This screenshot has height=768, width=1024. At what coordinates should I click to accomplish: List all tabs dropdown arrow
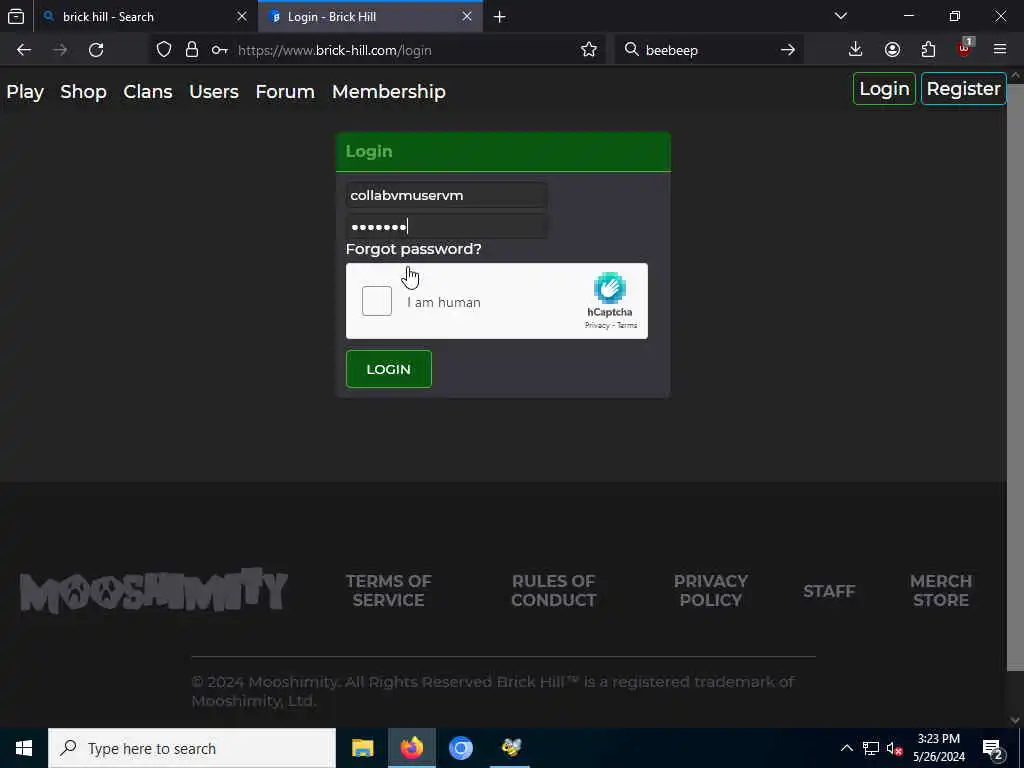coord(840,16)
